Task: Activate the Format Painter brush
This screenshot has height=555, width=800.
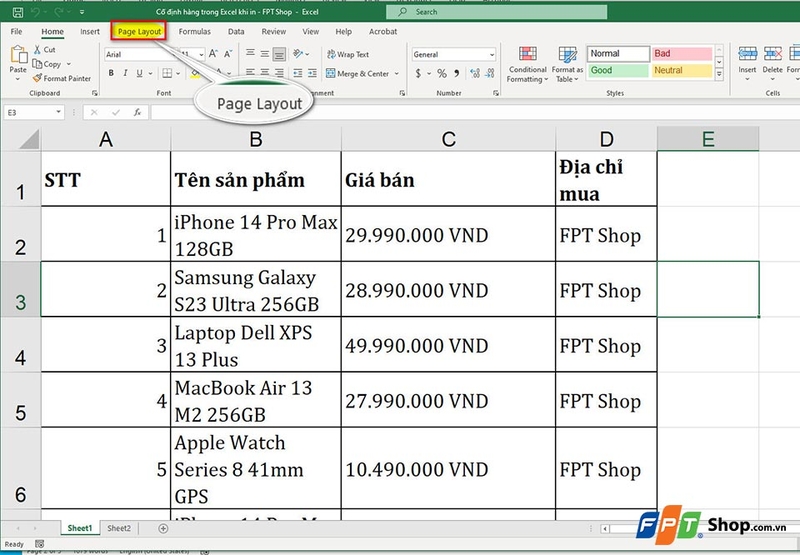Action: (62, 78)
